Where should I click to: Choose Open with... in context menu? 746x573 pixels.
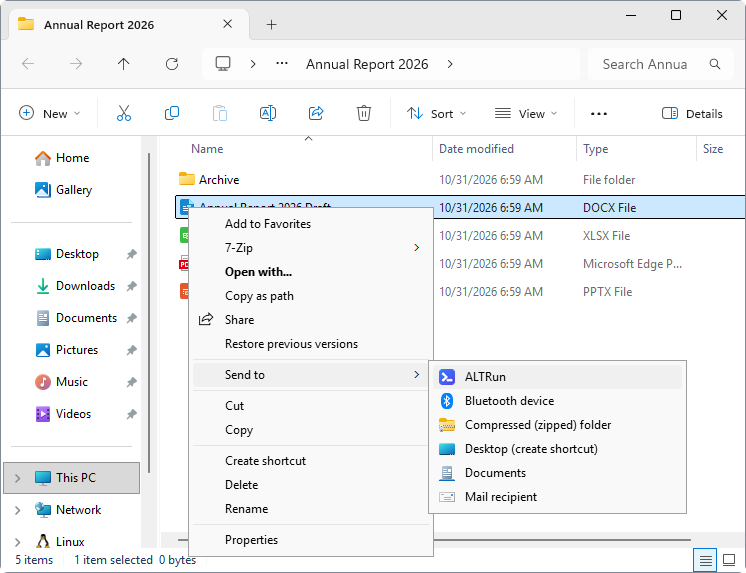click(x=311, y=272)
